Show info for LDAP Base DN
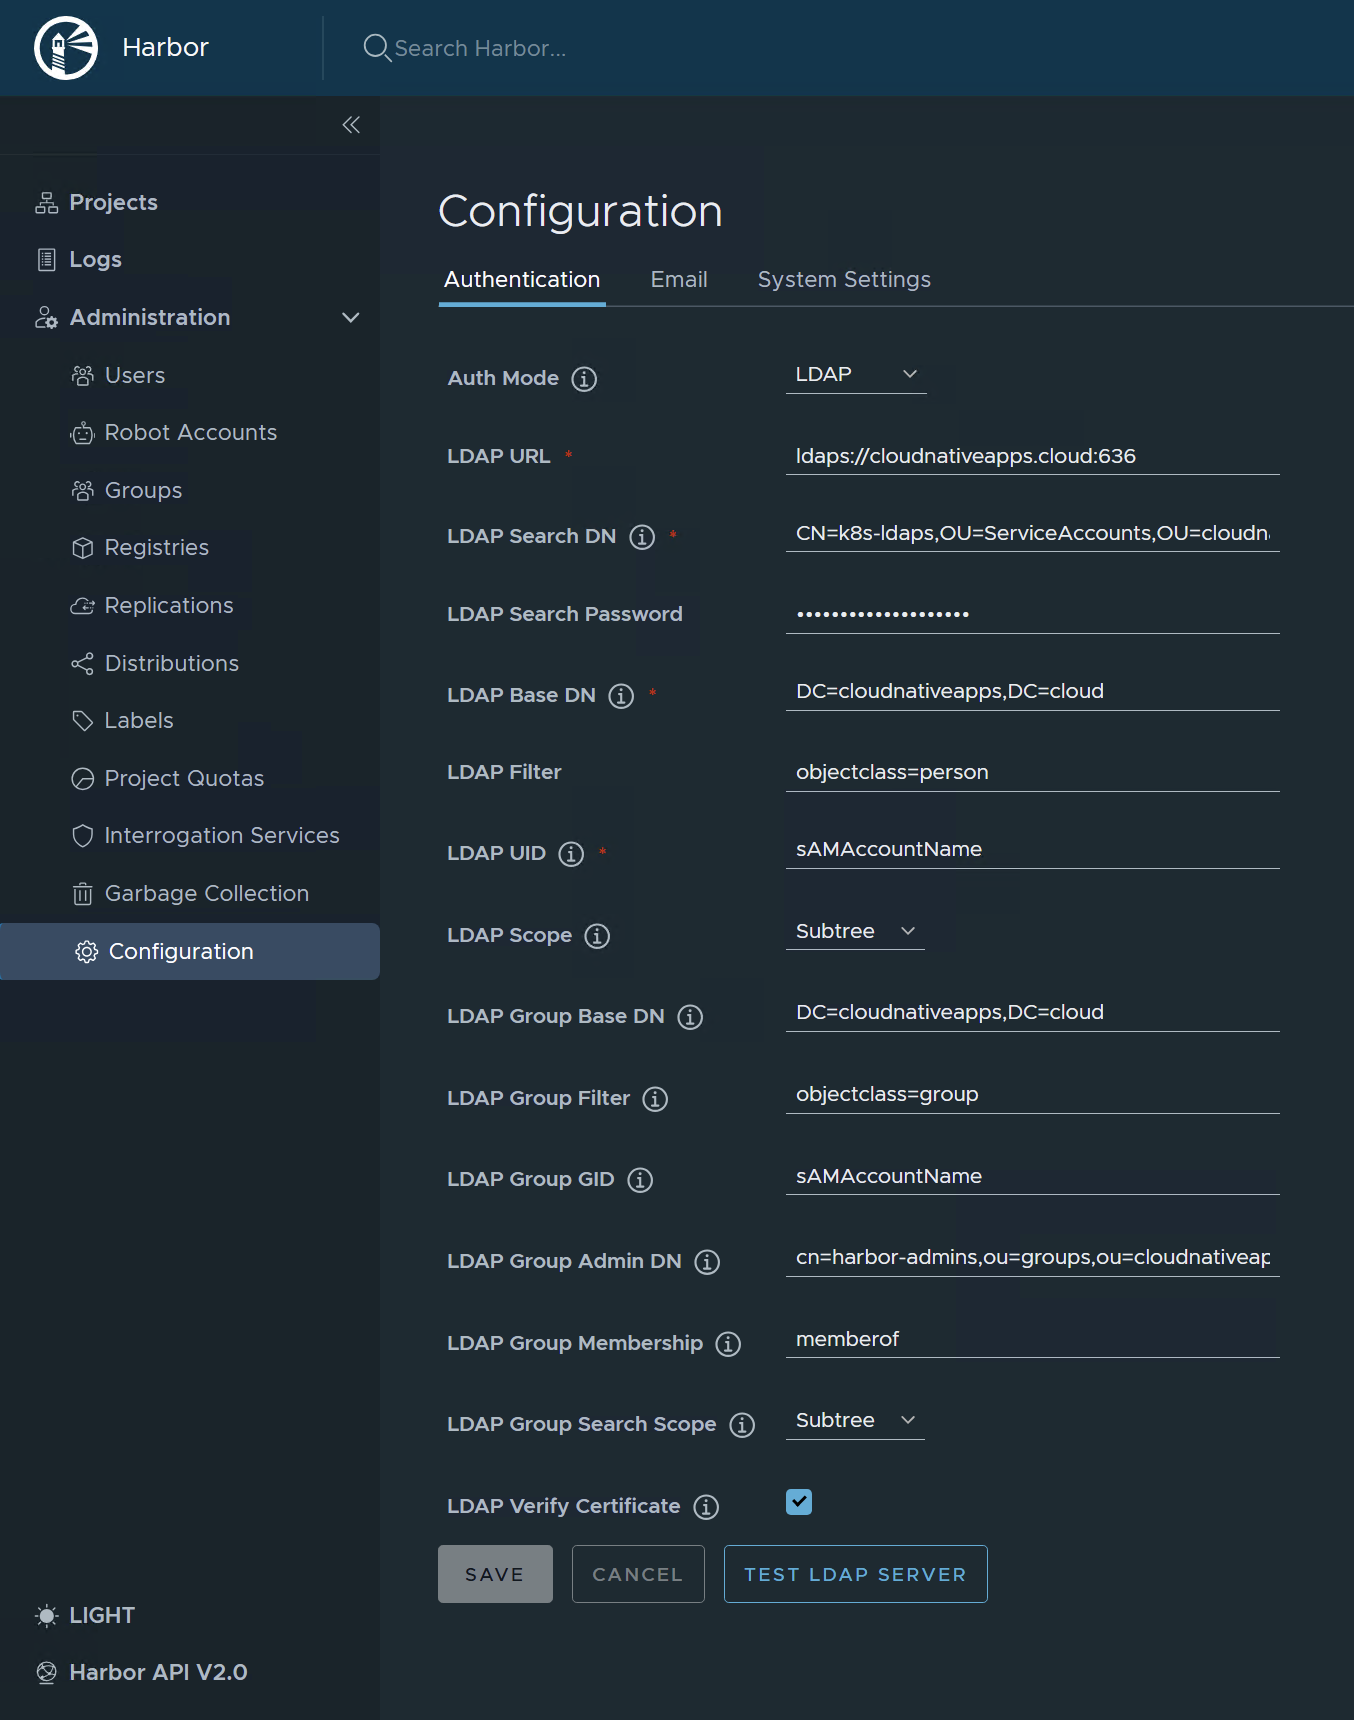The width and height of the screenshot is (1354, 1720). 621,696
